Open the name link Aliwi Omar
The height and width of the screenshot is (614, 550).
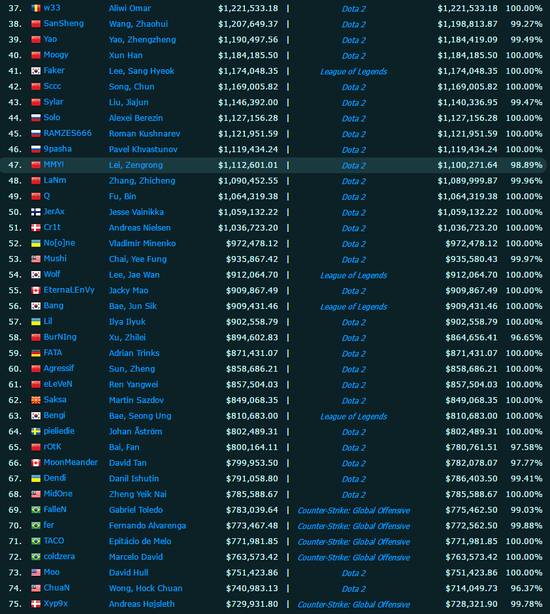[x=130, y=8]
